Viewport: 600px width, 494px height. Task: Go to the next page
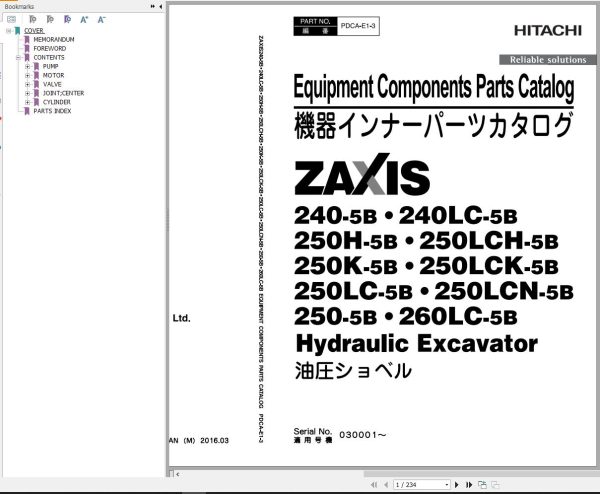tap(457, 485)
